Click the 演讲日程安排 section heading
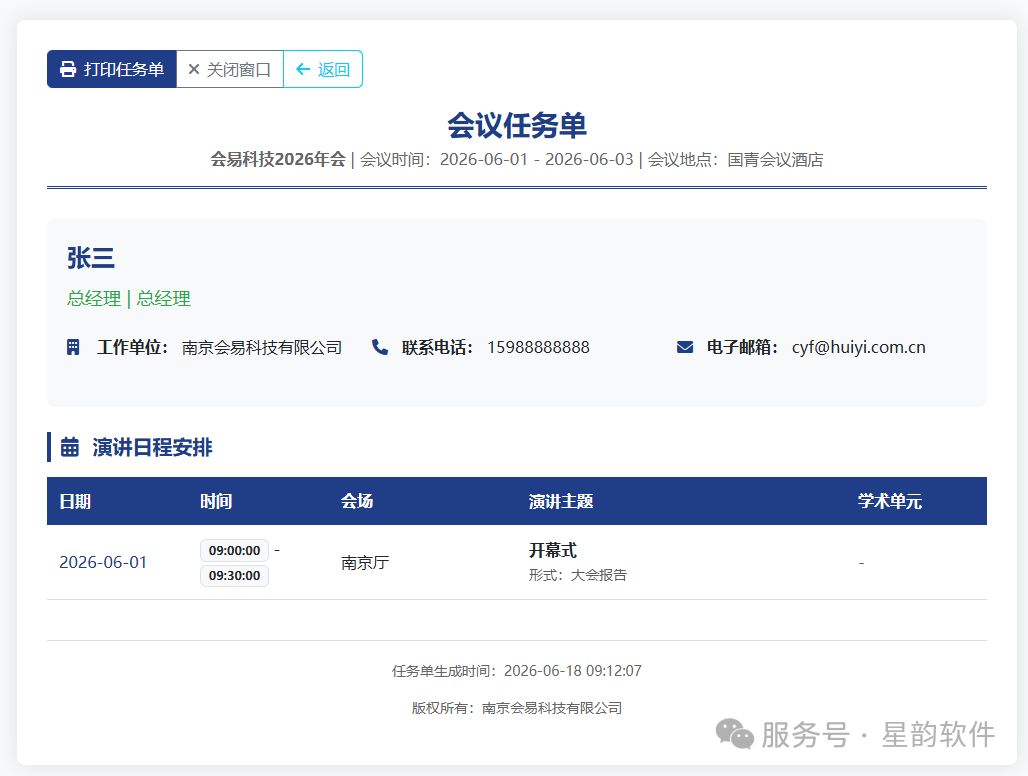This screenshot has width=1028, height=776. click(x=152, y=447)
